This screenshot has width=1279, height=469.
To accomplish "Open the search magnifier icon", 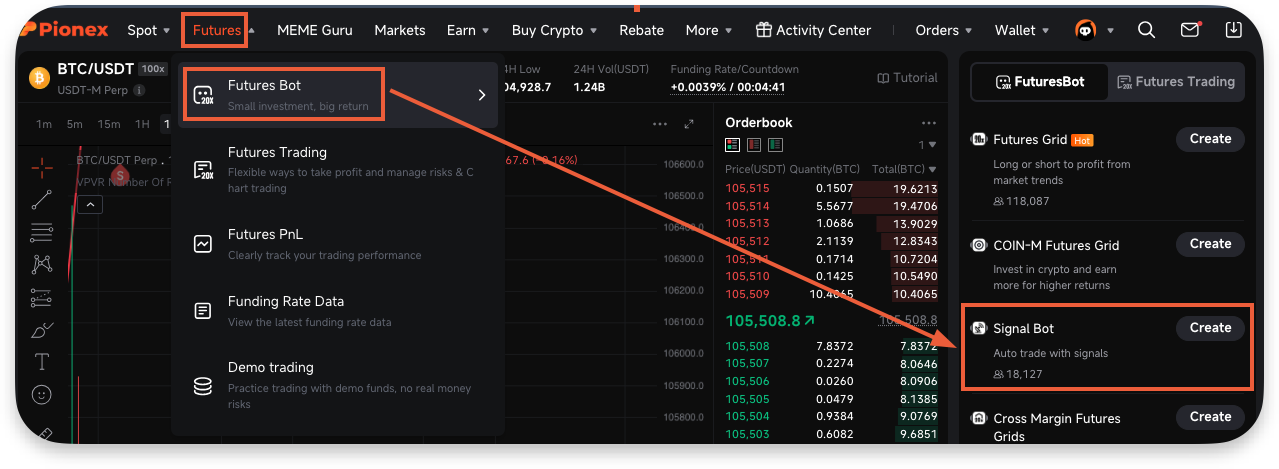I will (1147, 30).
